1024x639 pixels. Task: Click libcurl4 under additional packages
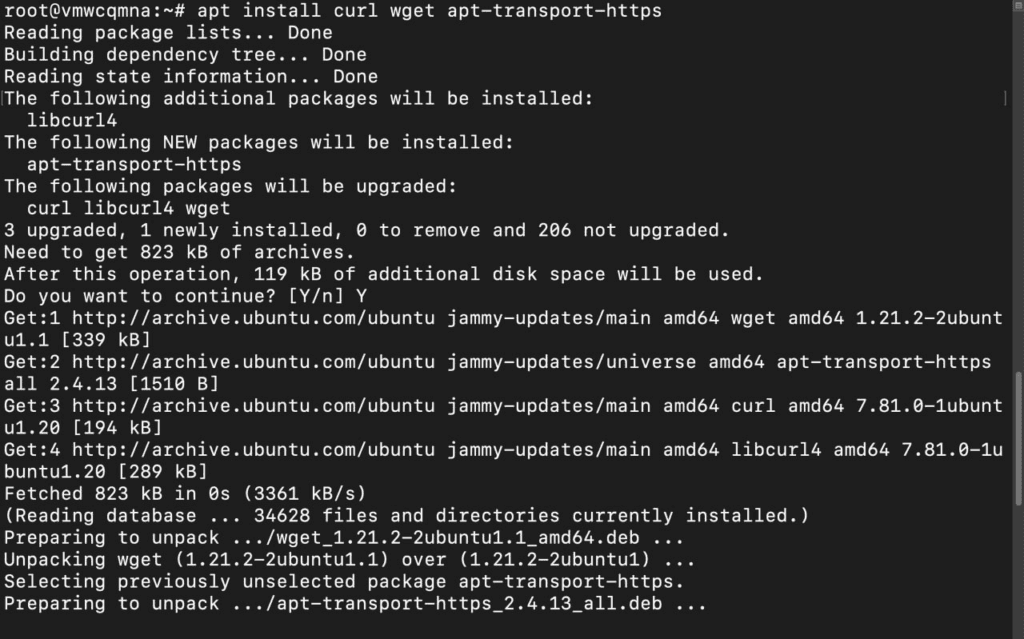72,121
